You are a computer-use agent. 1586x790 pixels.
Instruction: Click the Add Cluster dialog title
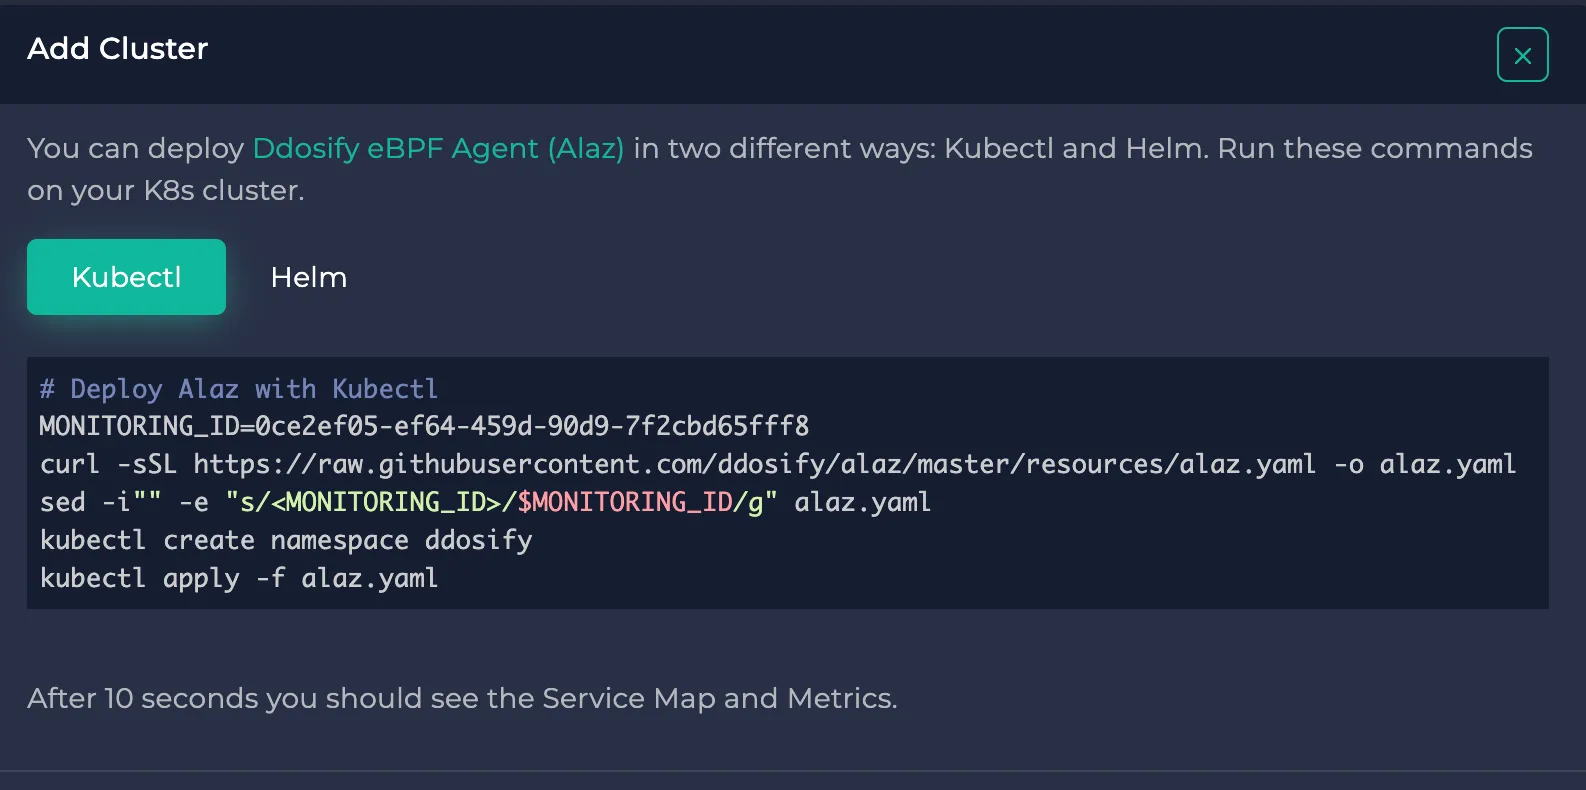point(117,48)
